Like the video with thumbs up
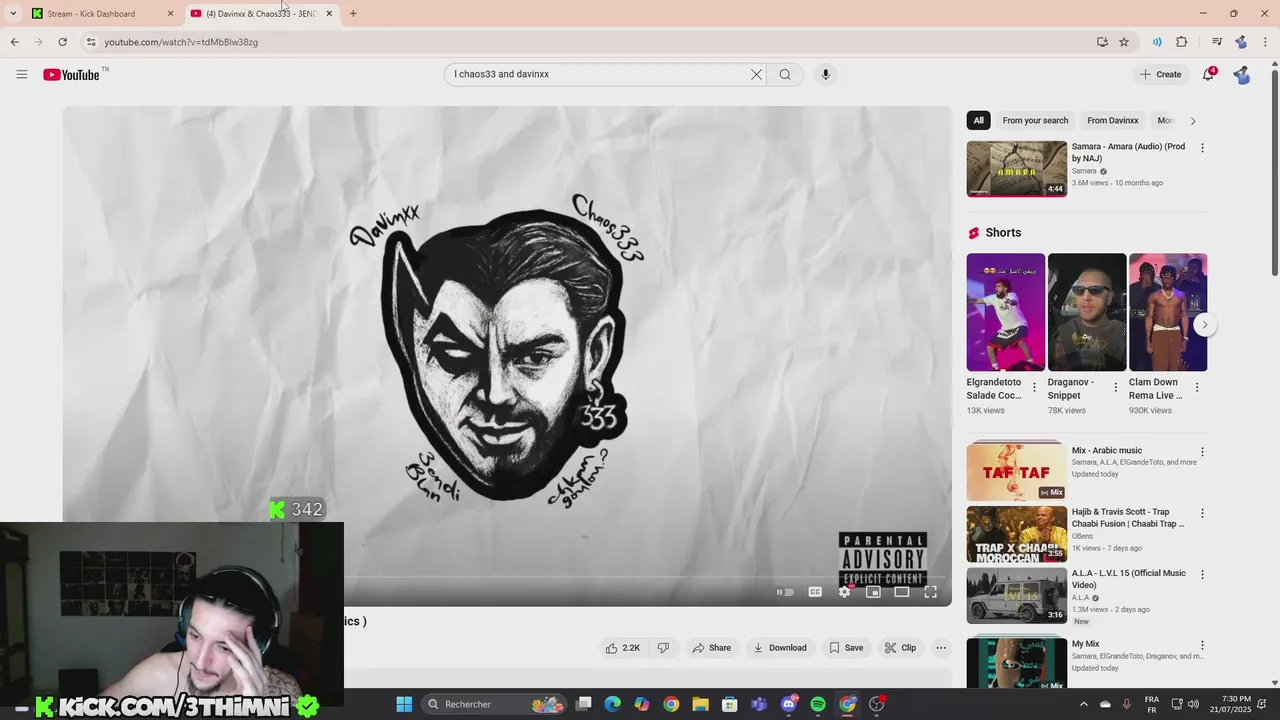Viewport: 1280px width, 720px height. (622, 648)
